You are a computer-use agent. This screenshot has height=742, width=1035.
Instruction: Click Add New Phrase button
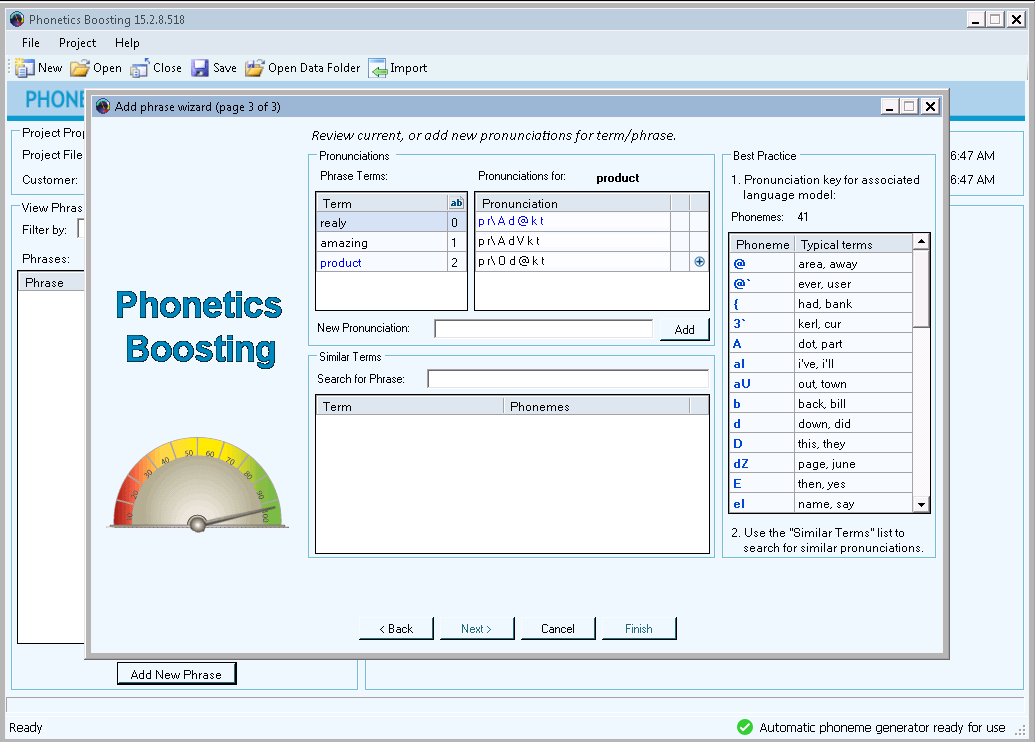[176, 674]
